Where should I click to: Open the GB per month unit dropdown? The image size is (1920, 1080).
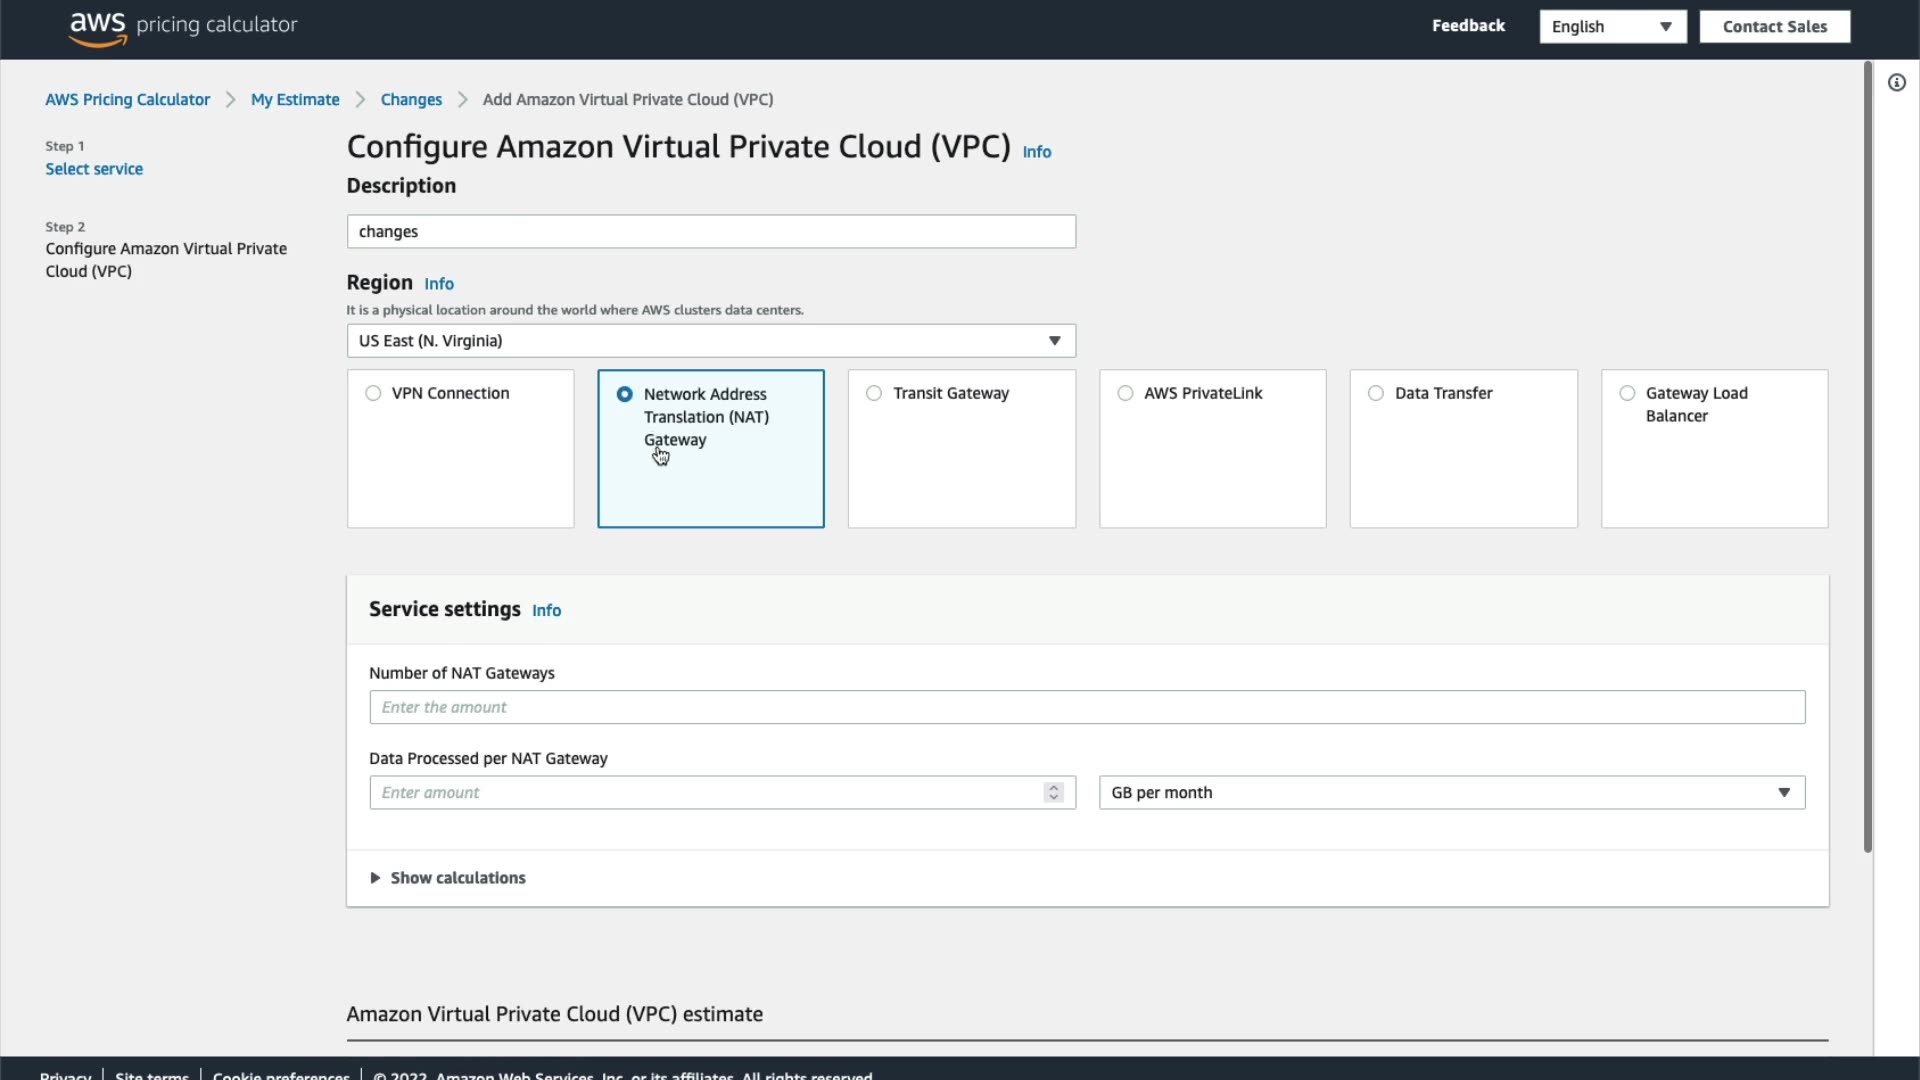click(1451, 793)
